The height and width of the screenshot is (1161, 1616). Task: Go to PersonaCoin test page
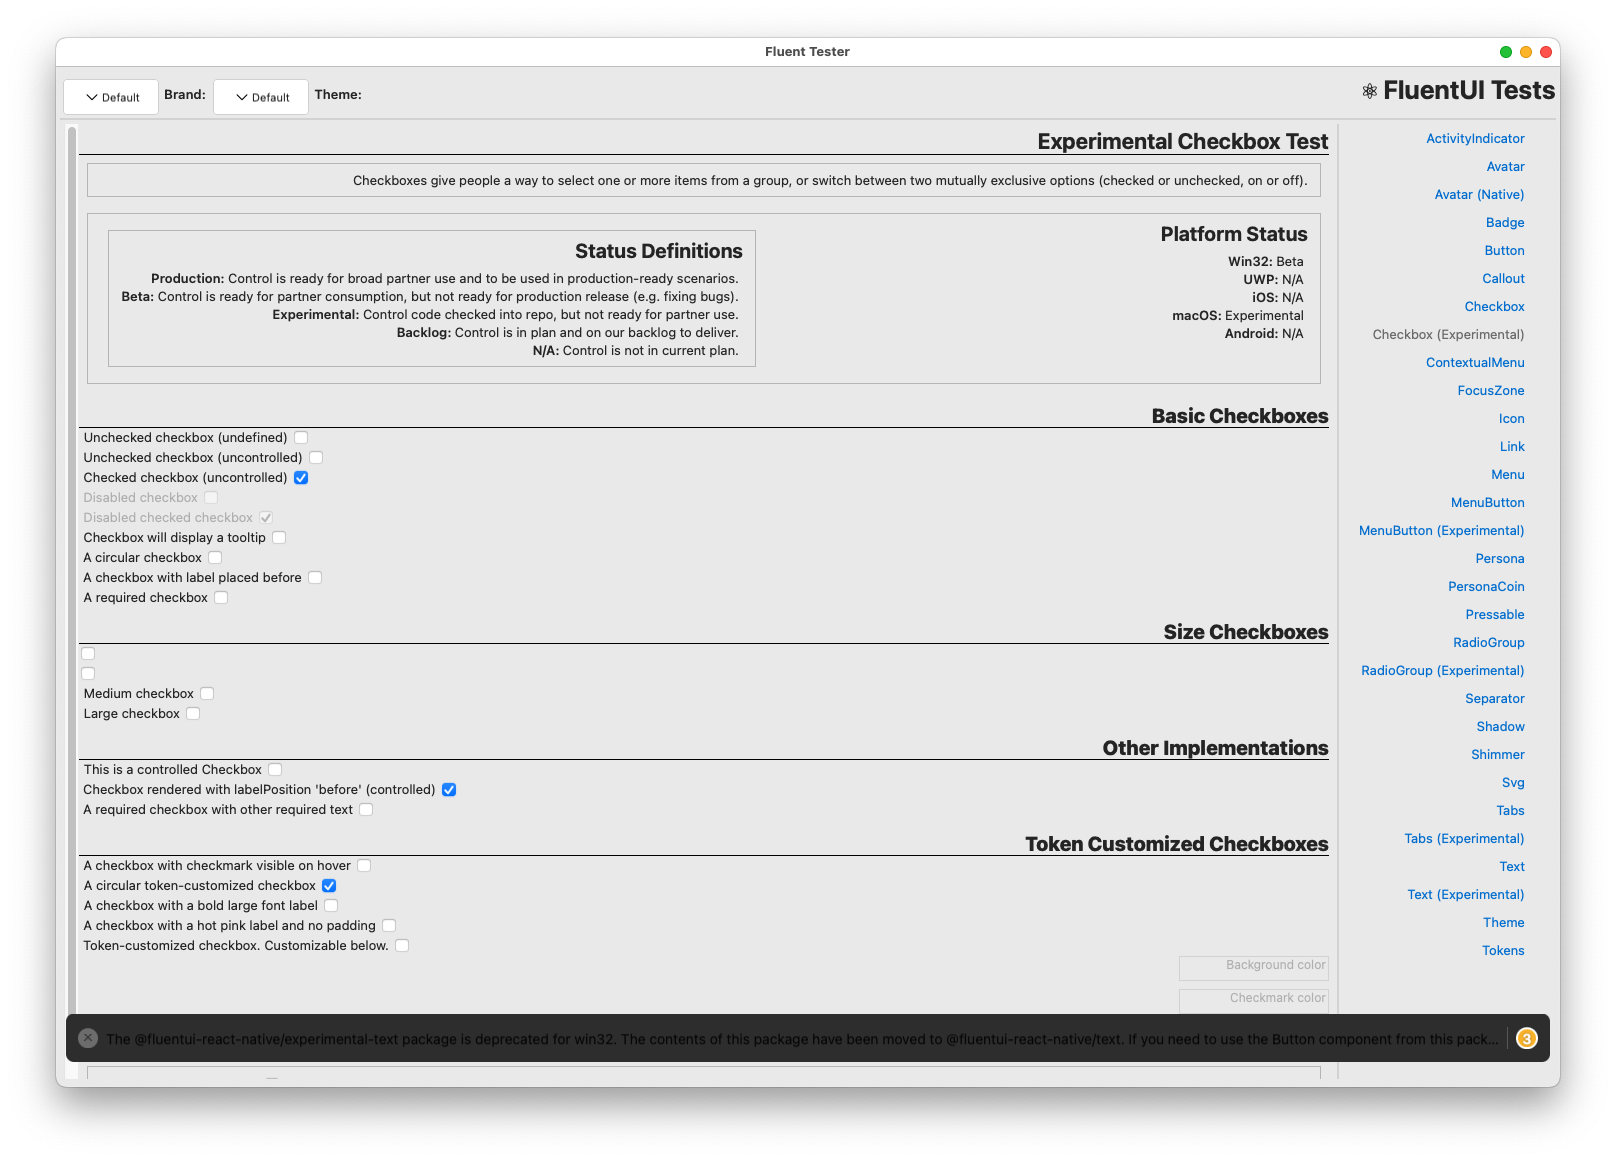[x=1486, y=586]
